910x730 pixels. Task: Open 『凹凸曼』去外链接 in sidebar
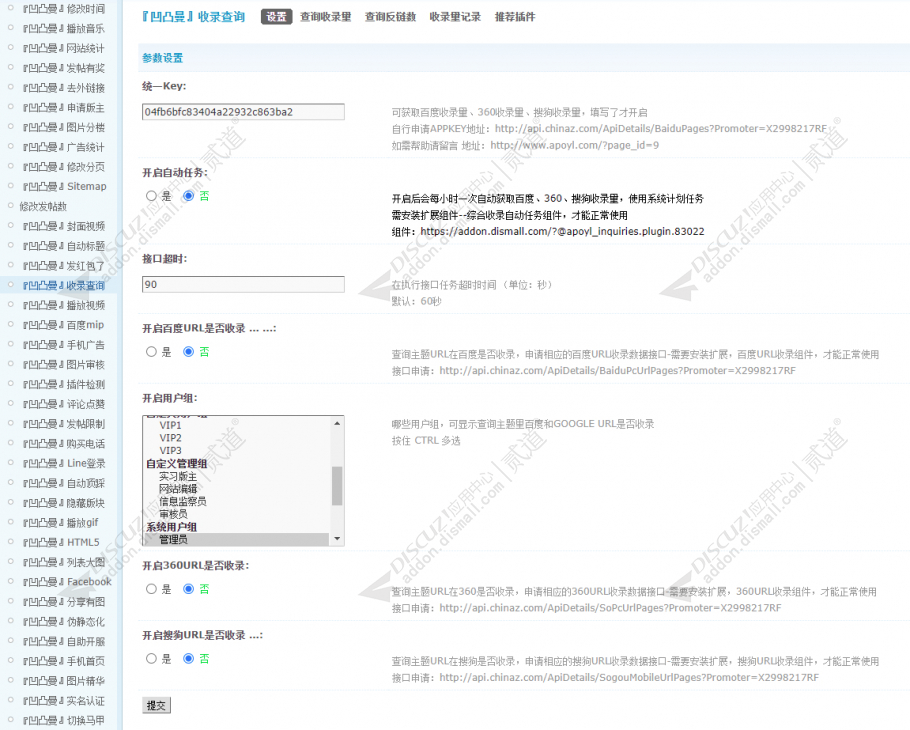[x=64, y=88]
